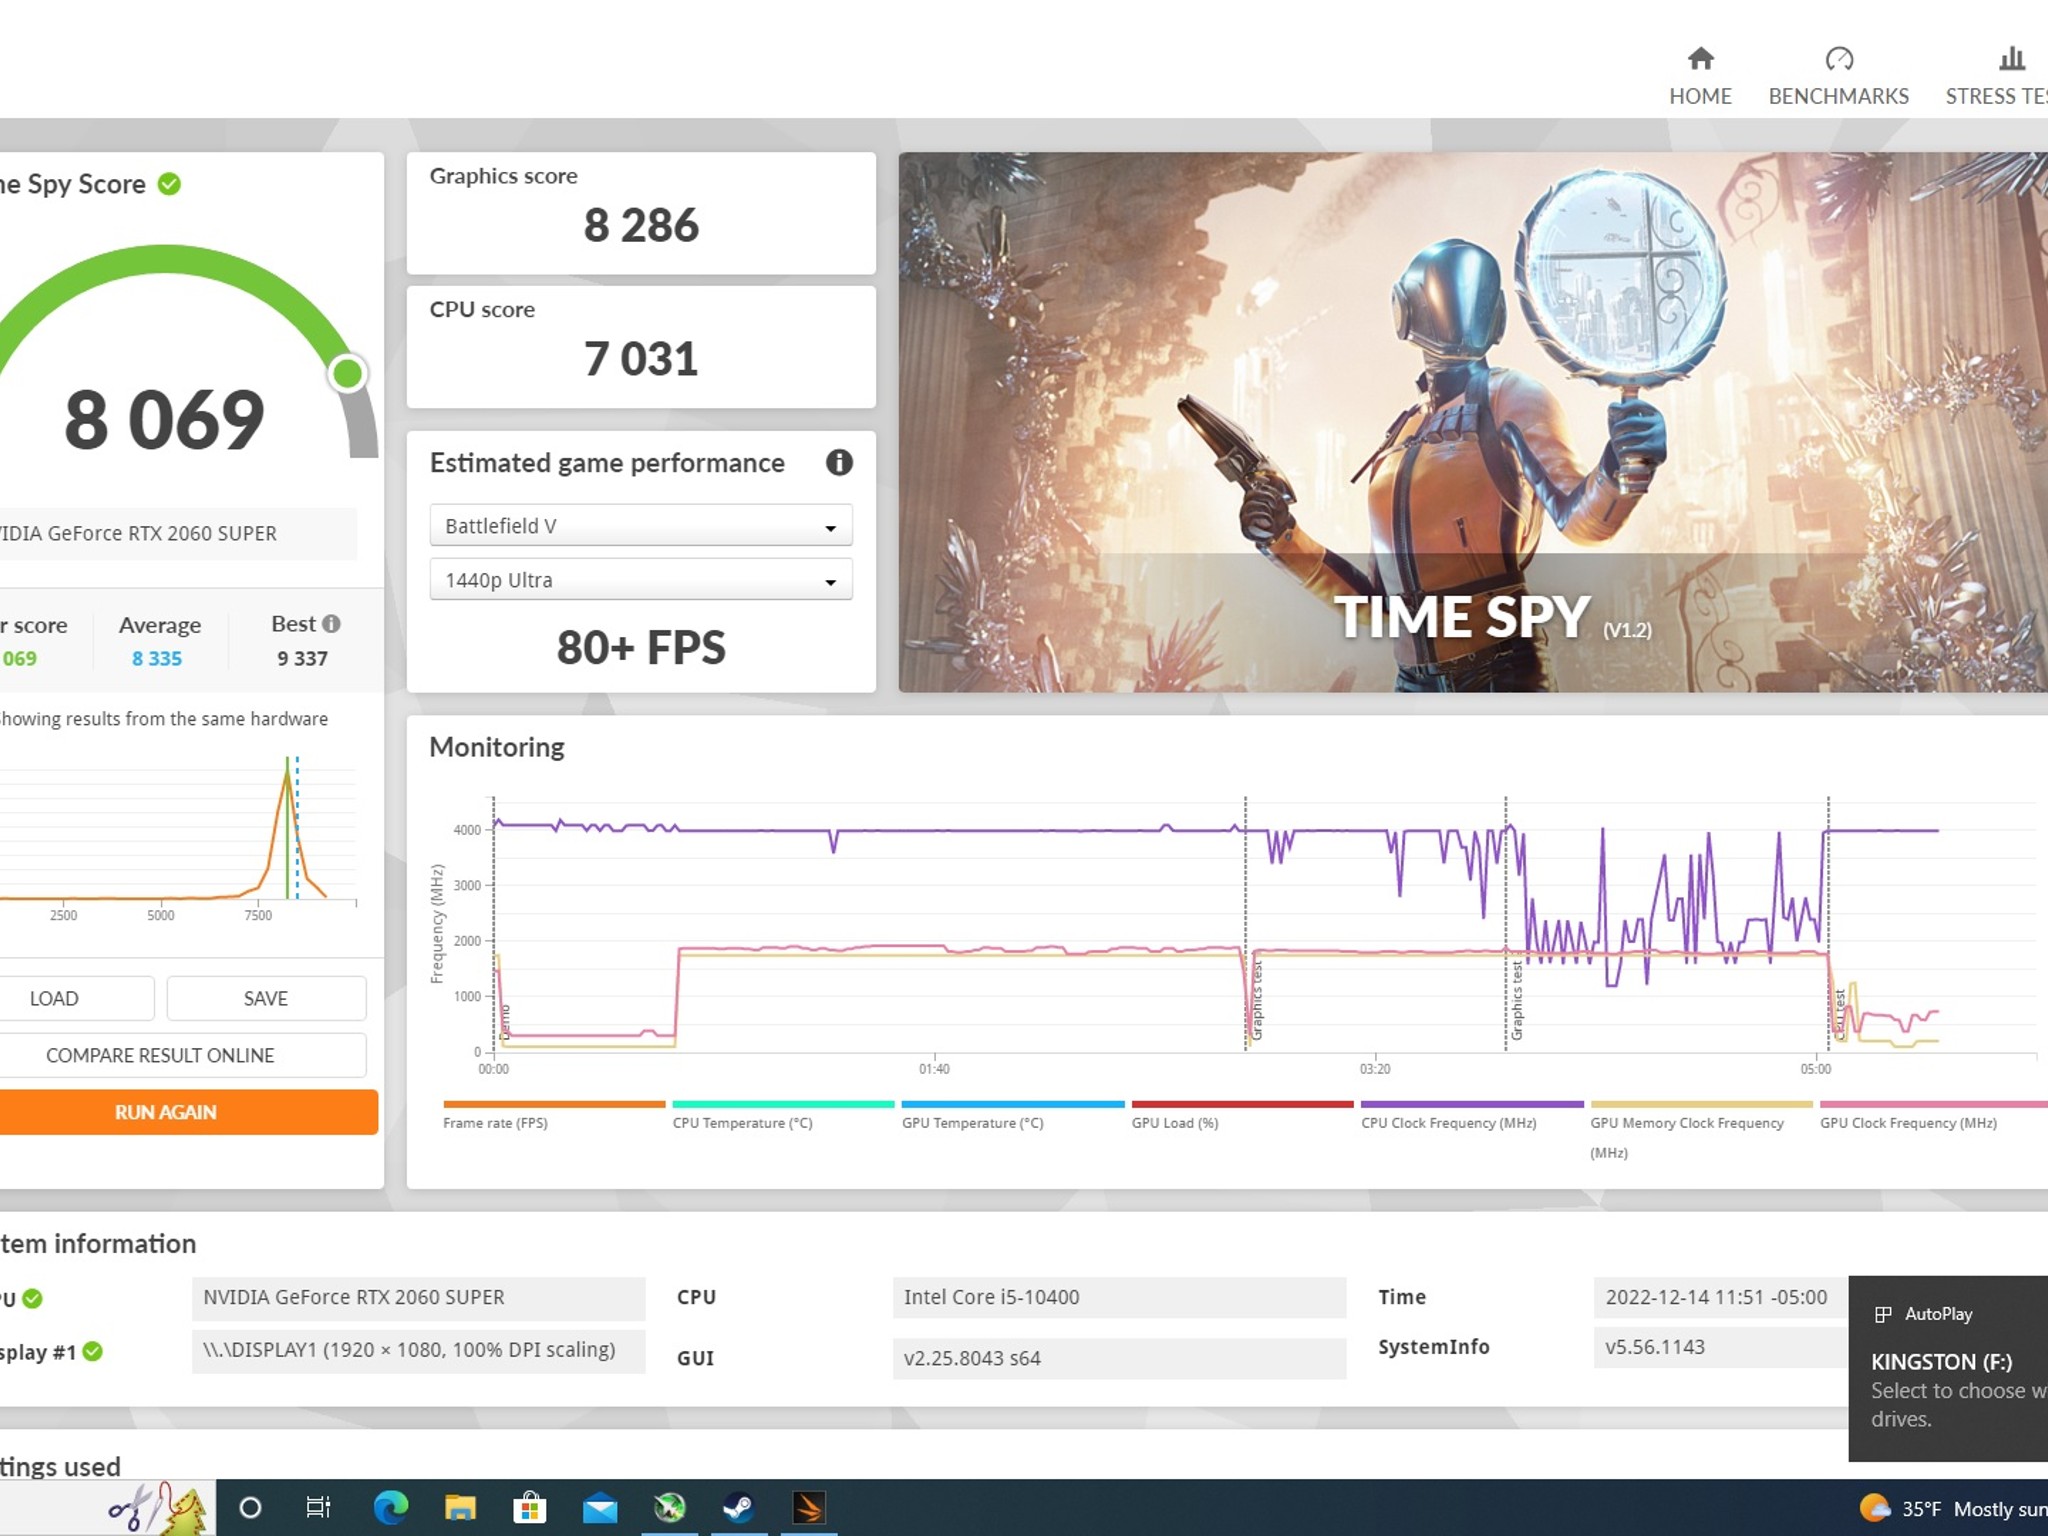Click COMPARE RESULT ONLINE
This screenshot has width=2048, height=1536.
click(x=160, y=1055)
